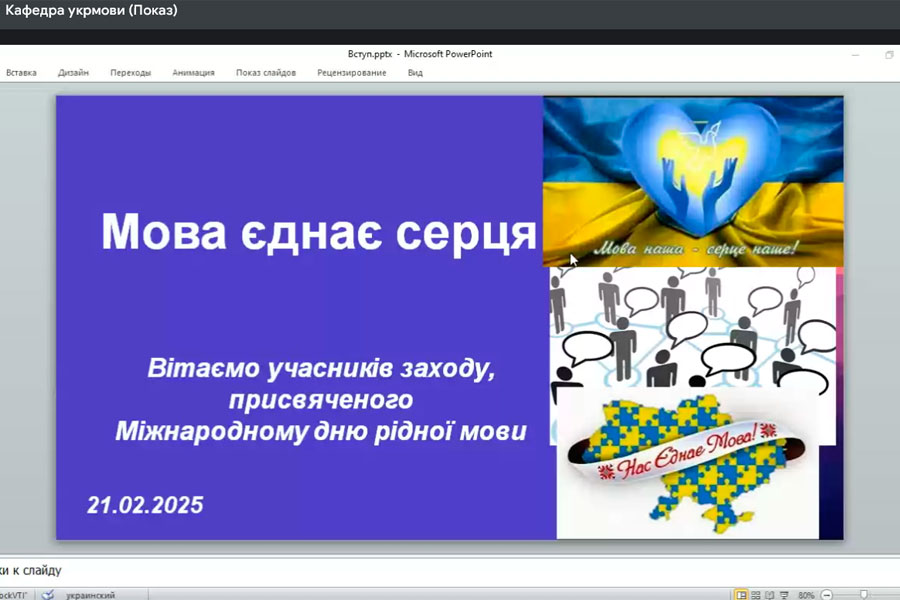This screenshot has height=600, width=900.
Task: Switch to the Вид tab
Action: tap(415, 73)
